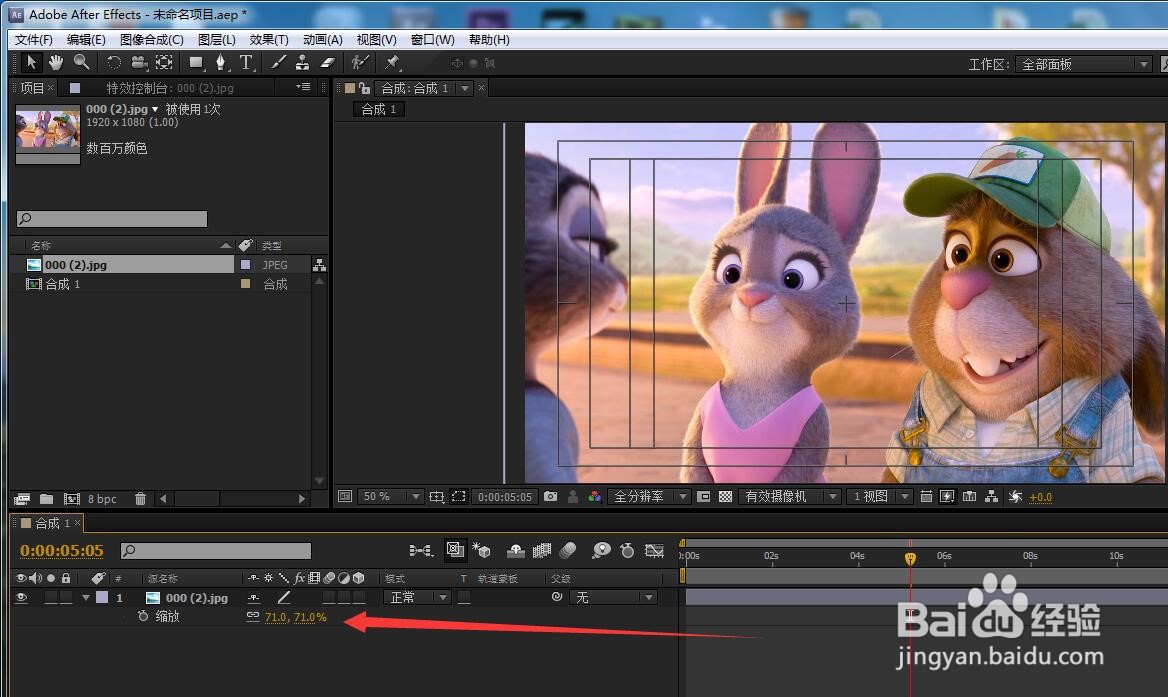Open the grid and guide options icon

coord(437,497)
